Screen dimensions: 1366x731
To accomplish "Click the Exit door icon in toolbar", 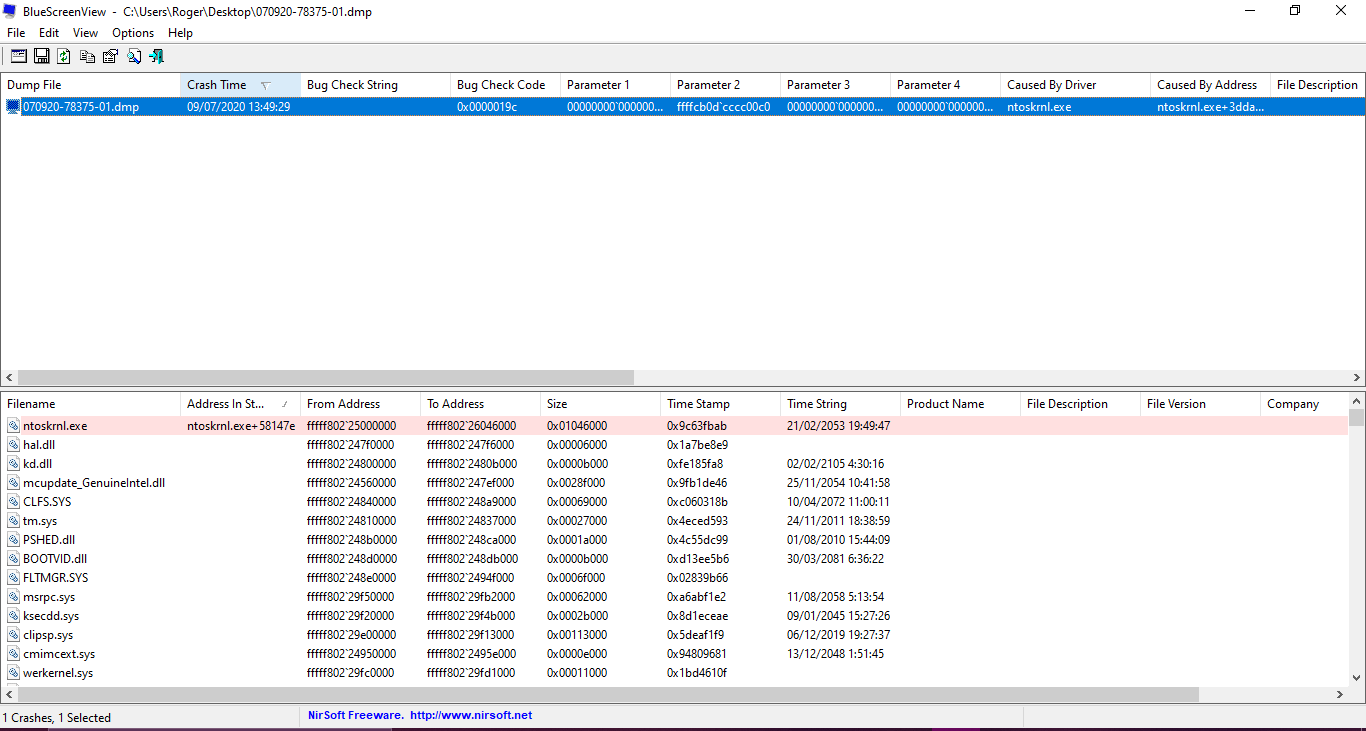I will (x=156, y=56).
